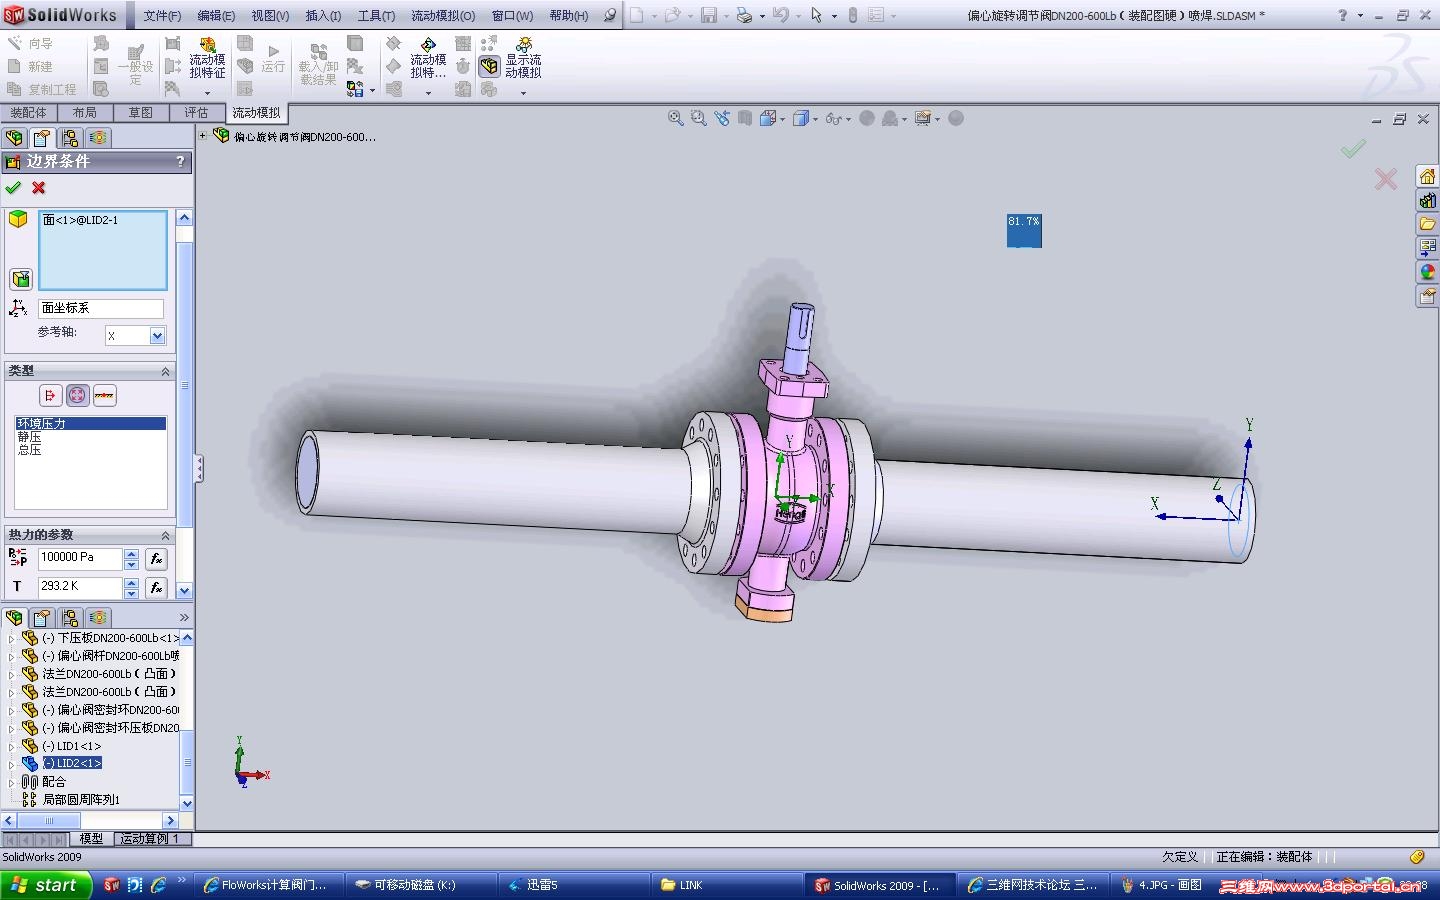Increase pressure value with spinner up arrow
Image resolution: width=1440 pixels, height=900 pixels.
[131, 553]
